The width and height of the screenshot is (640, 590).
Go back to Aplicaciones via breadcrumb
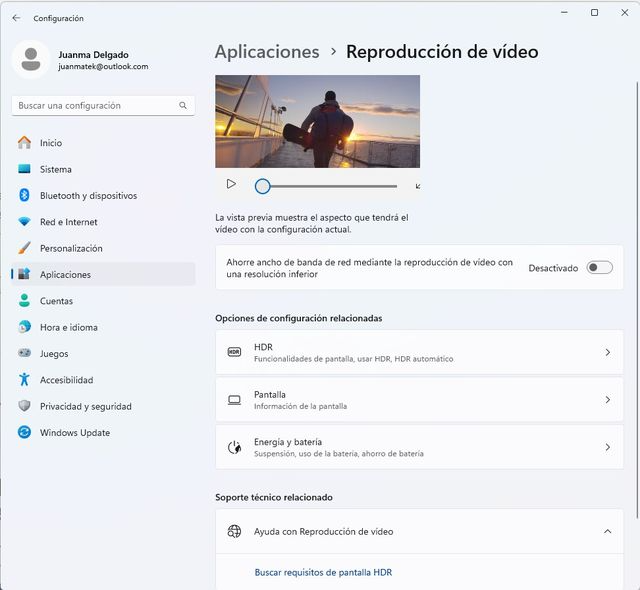coord(267,52)
